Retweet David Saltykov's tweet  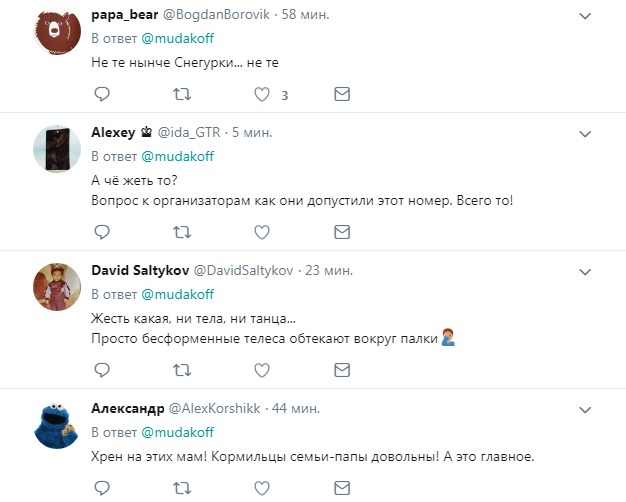click(x=181, y=370)
